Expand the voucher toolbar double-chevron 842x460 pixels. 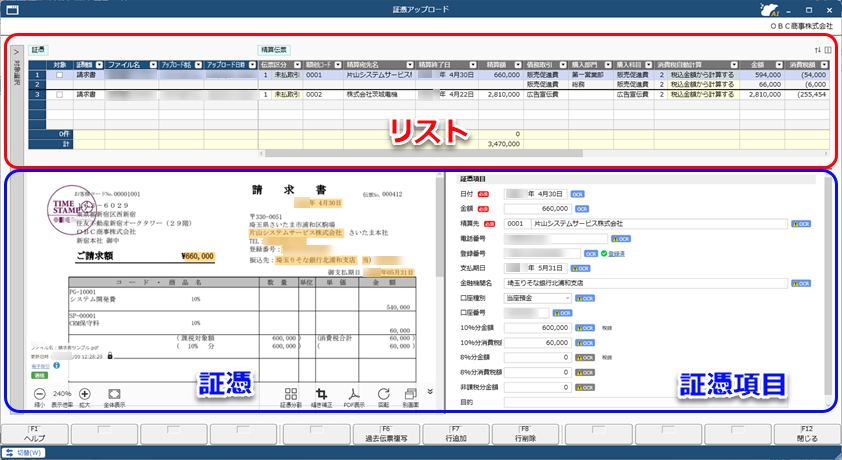click(x=430, y=392)
